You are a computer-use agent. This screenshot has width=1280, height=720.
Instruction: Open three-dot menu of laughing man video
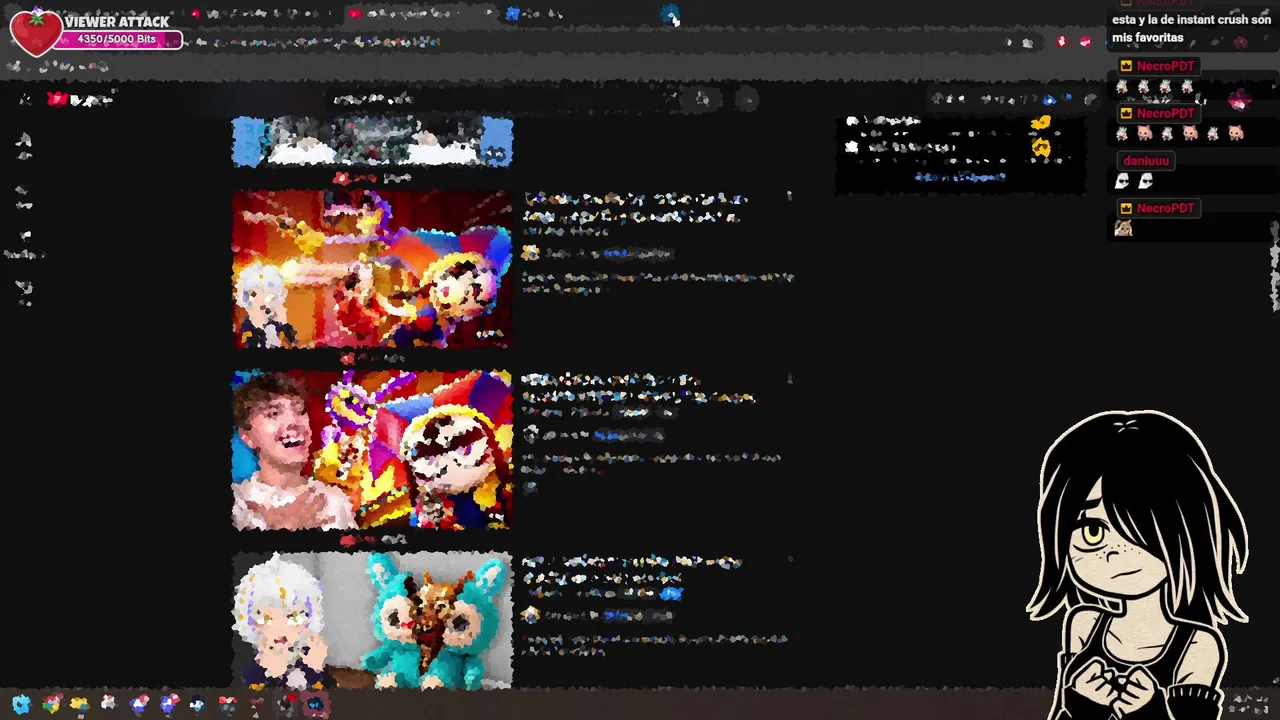tap(789, 379)
